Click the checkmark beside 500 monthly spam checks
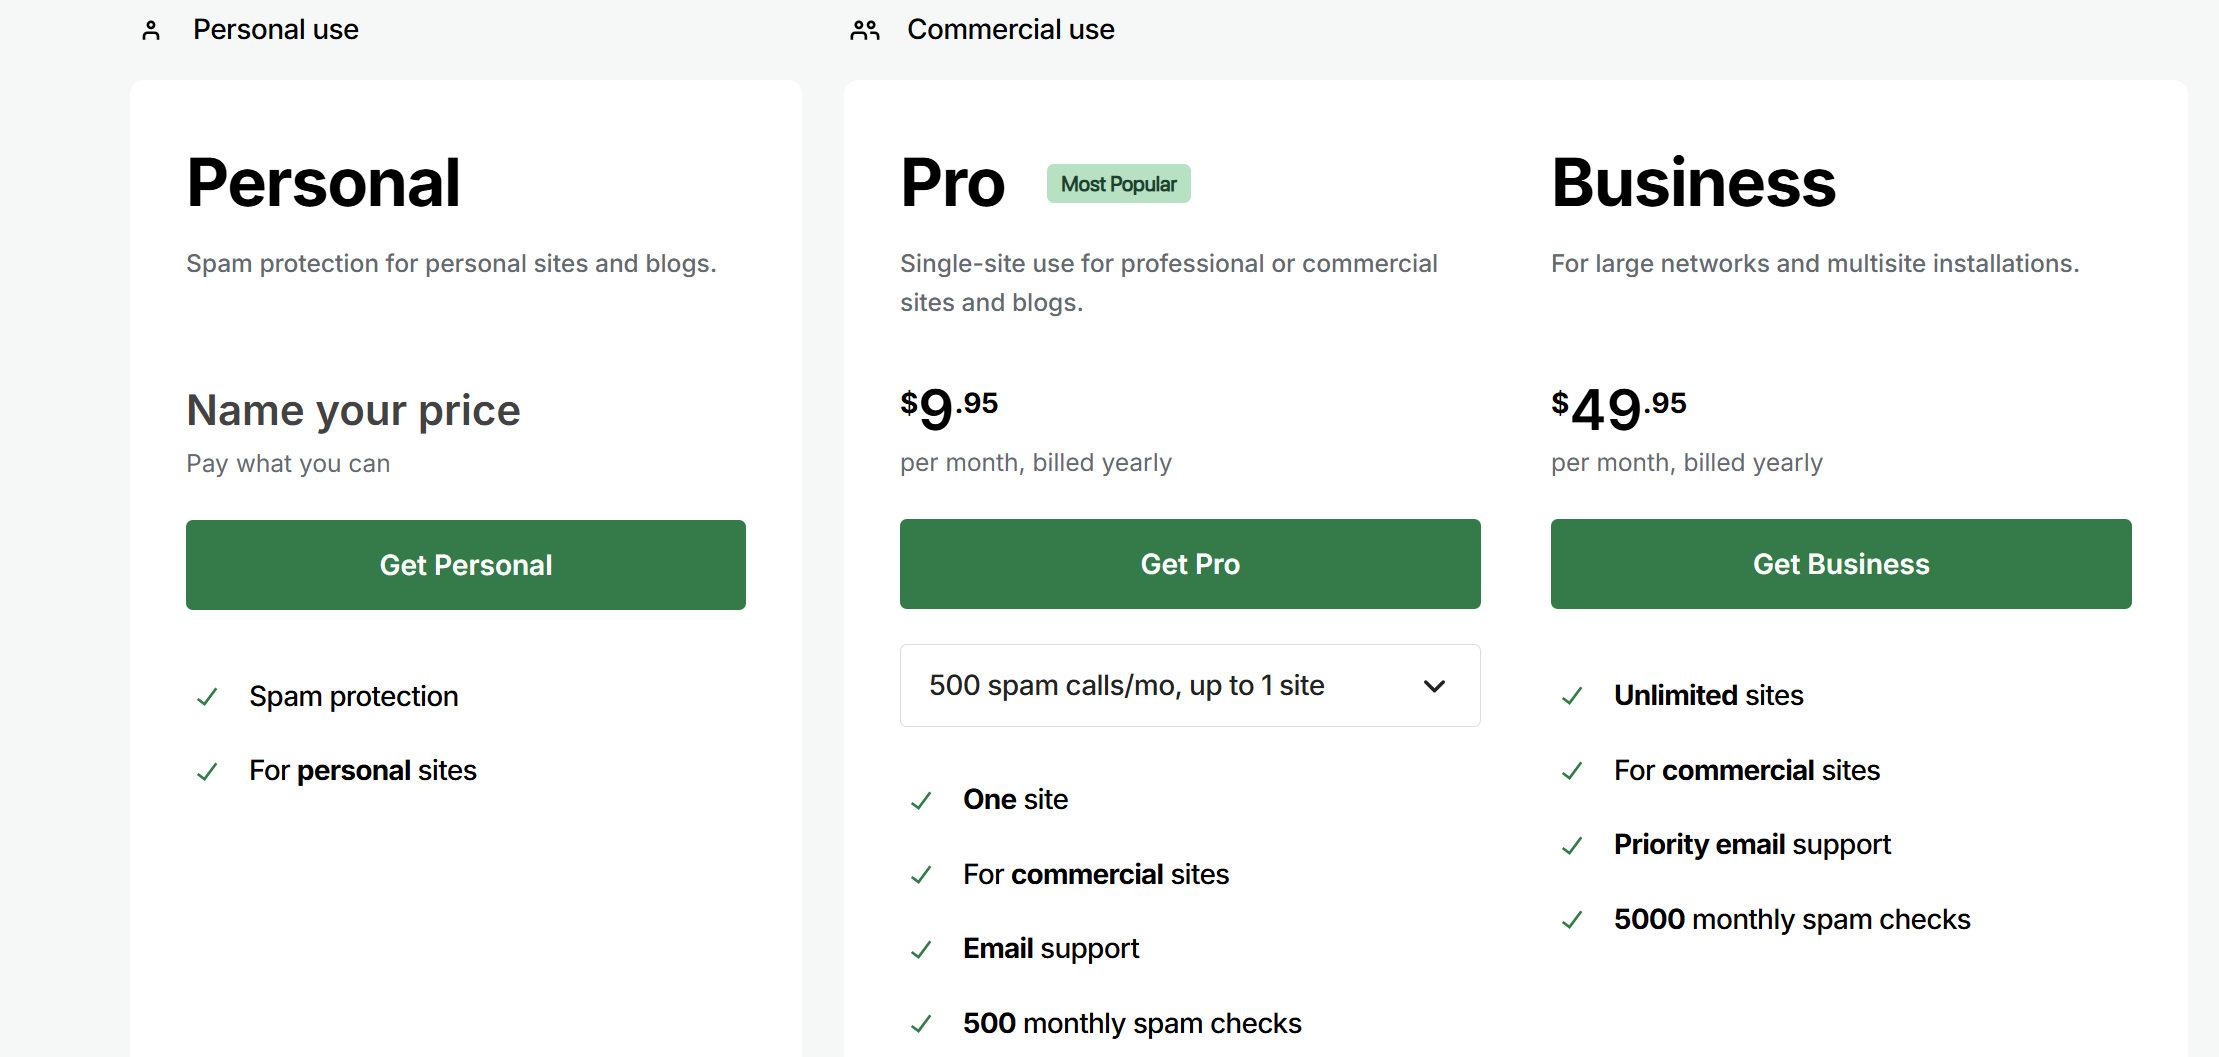 click(x=921, y=1024)
